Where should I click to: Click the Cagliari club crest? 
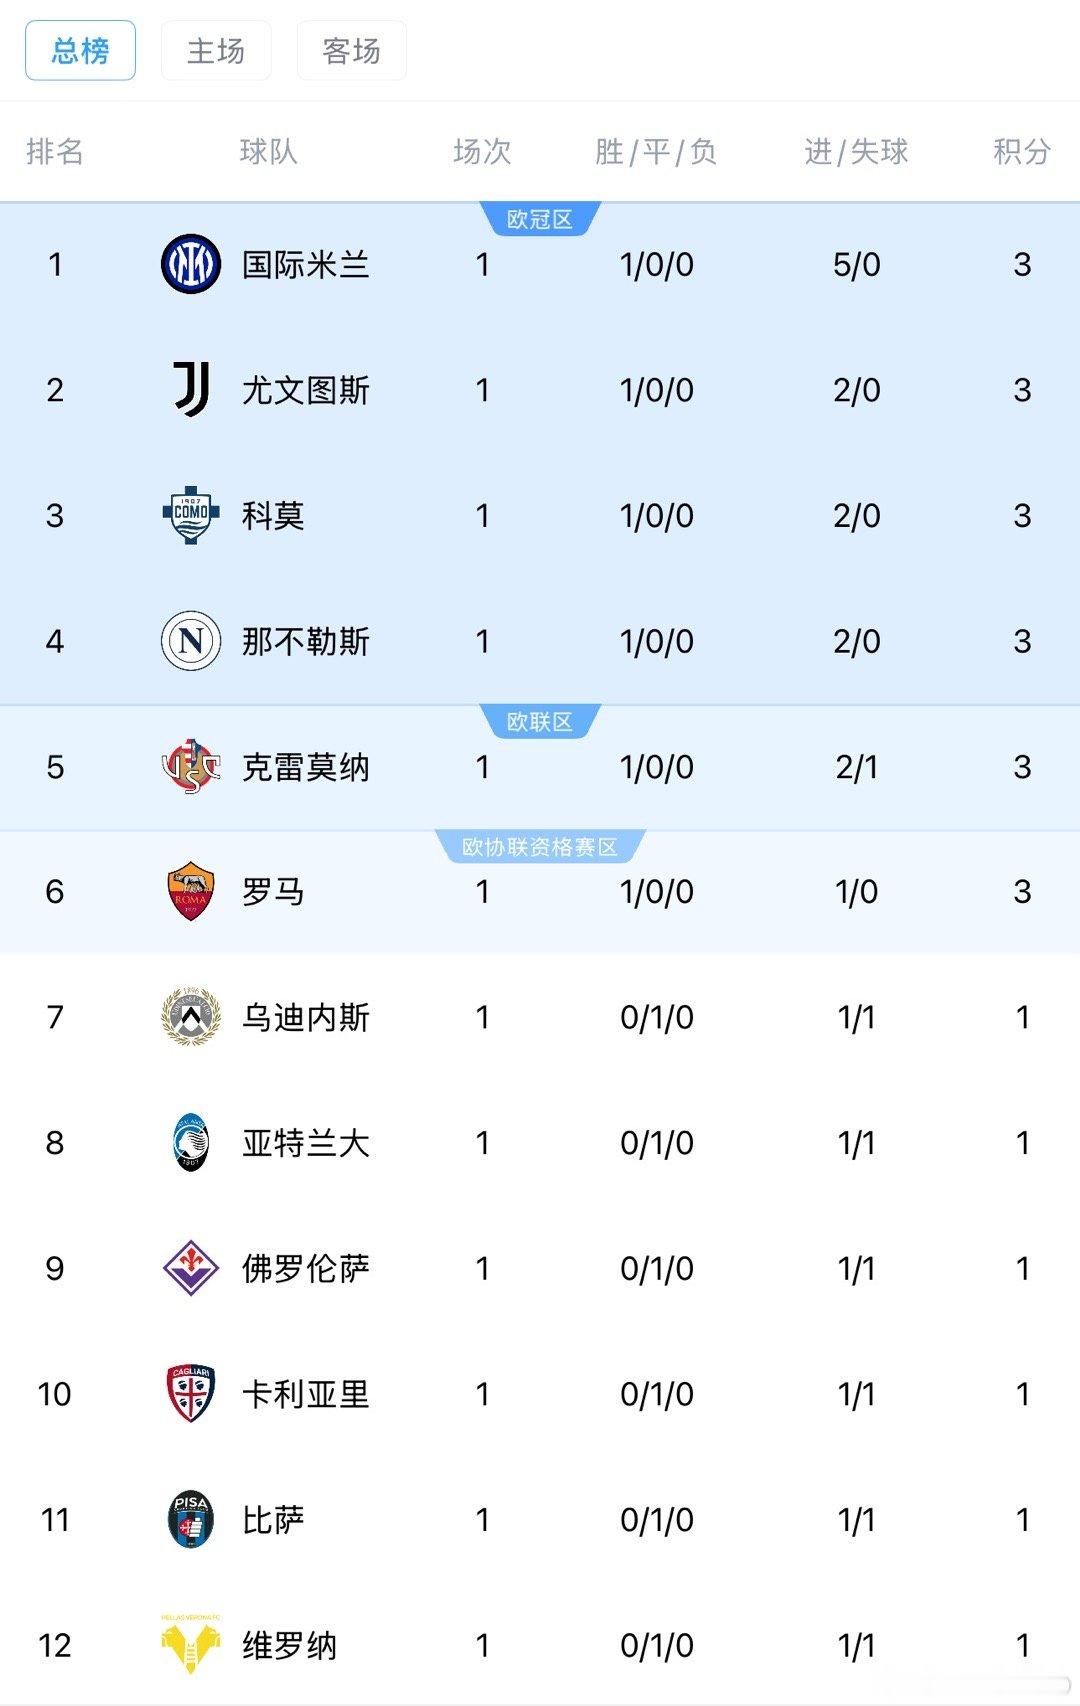[191, 1394]
